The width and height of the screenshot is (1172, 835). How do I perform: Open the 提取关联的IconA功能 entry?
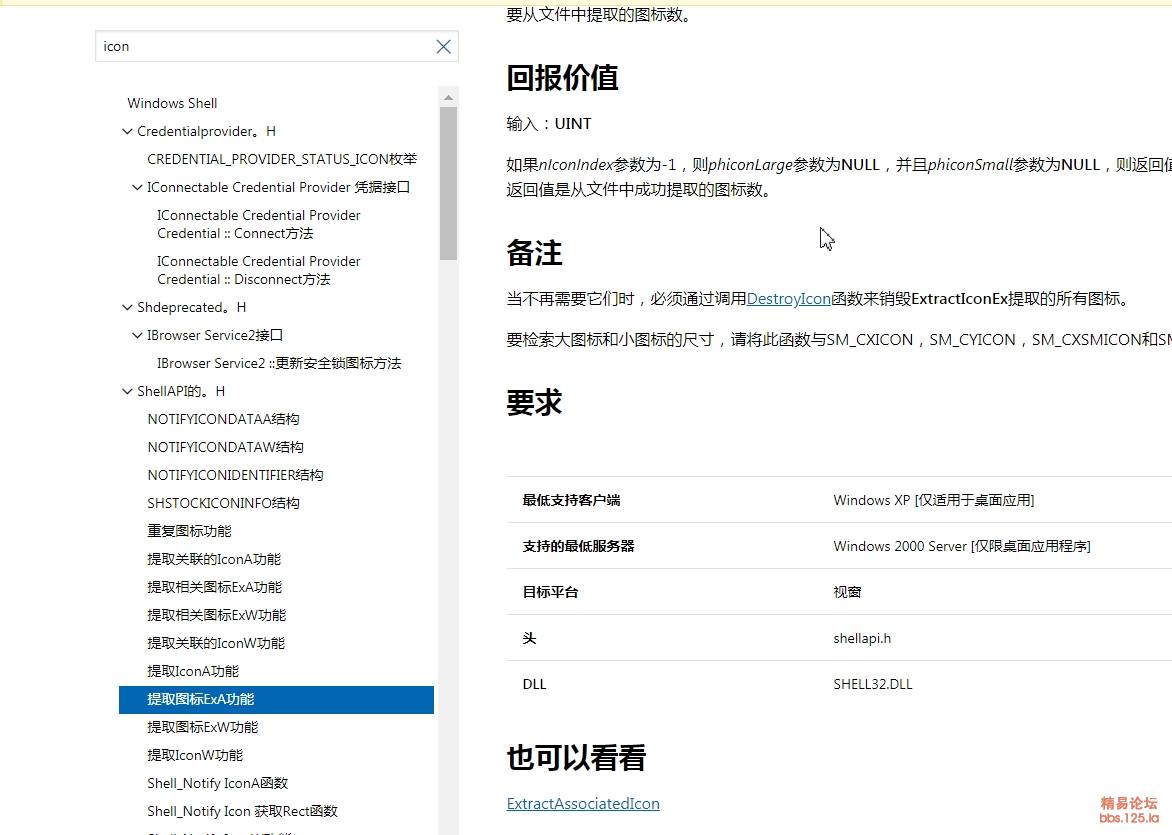tap(214, 559)
